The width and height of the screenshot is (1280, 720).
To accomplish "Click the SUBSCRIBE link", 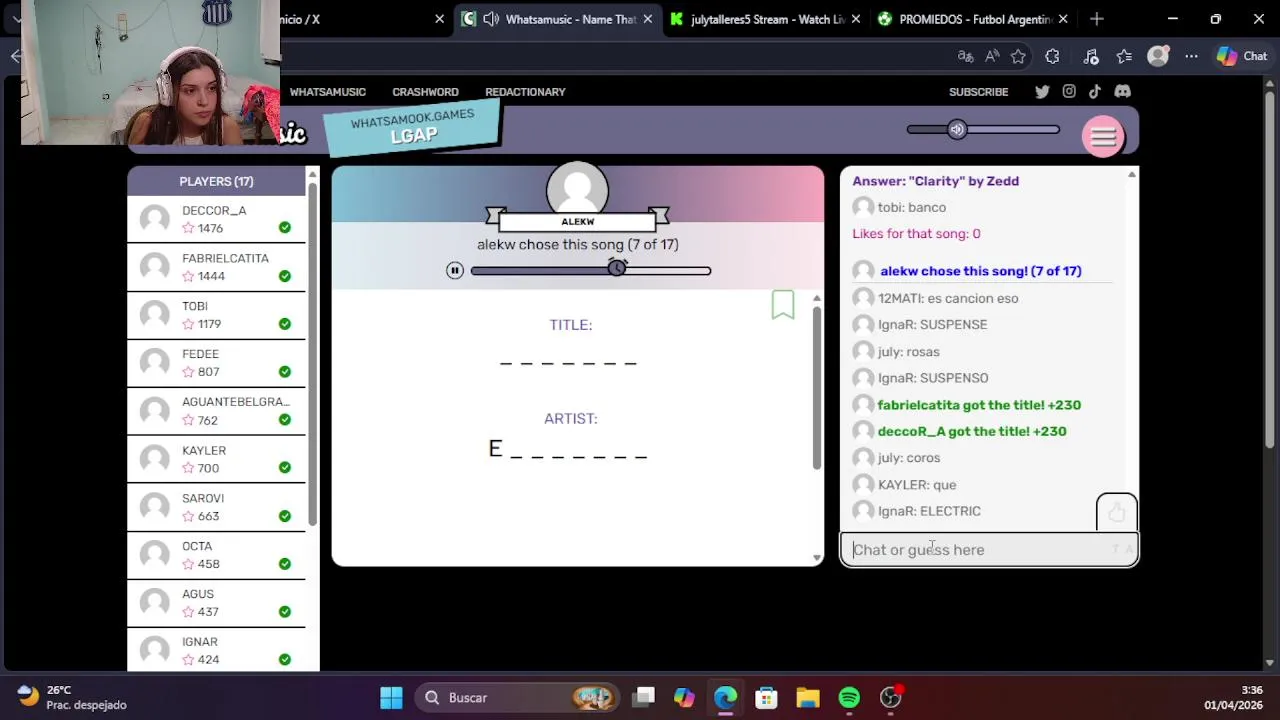I will point(978,92).
